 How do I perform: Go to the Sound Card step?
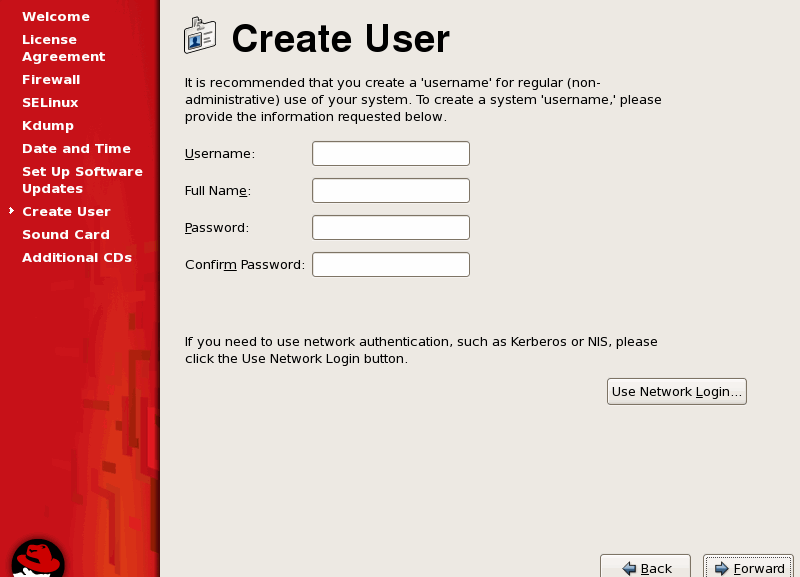(66, 234)
